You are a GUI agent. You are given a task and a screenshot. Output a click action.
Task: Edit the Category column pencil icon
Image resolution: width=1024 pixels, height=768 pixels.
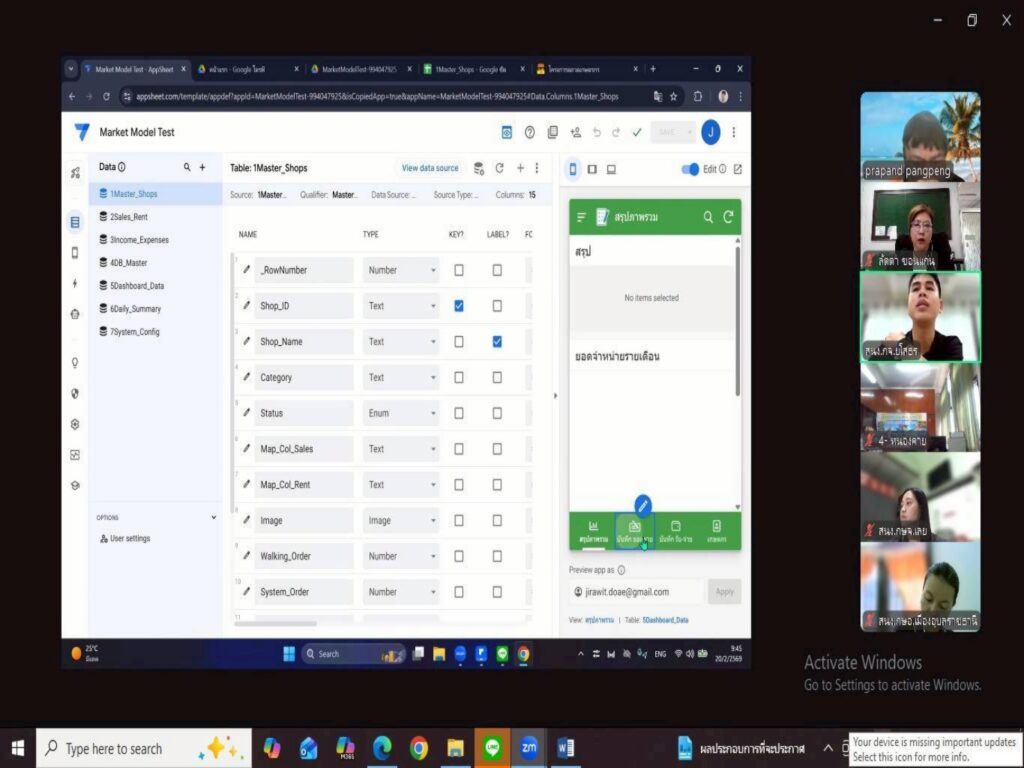(x=246, y=377)
